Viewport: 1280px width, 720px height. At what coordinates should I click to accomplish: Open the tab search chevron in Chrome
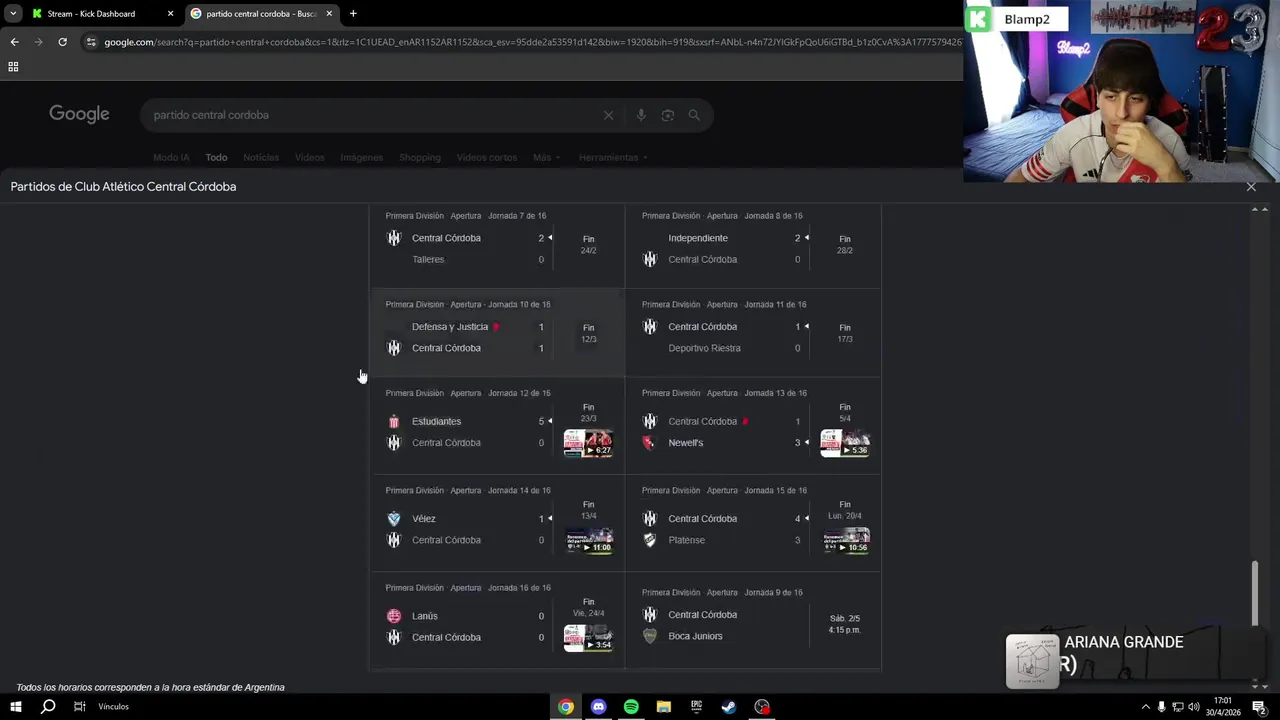pos(13,14)
